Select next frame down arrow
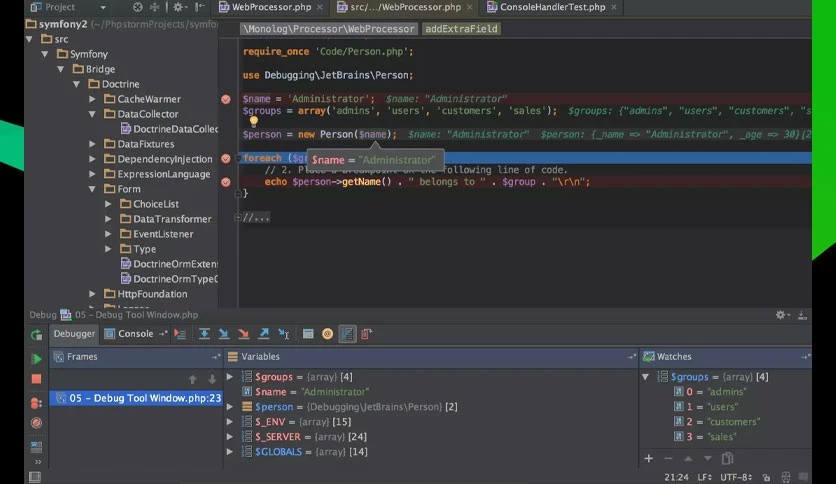This screenshot has width=836, height=484. pos(212,380)
